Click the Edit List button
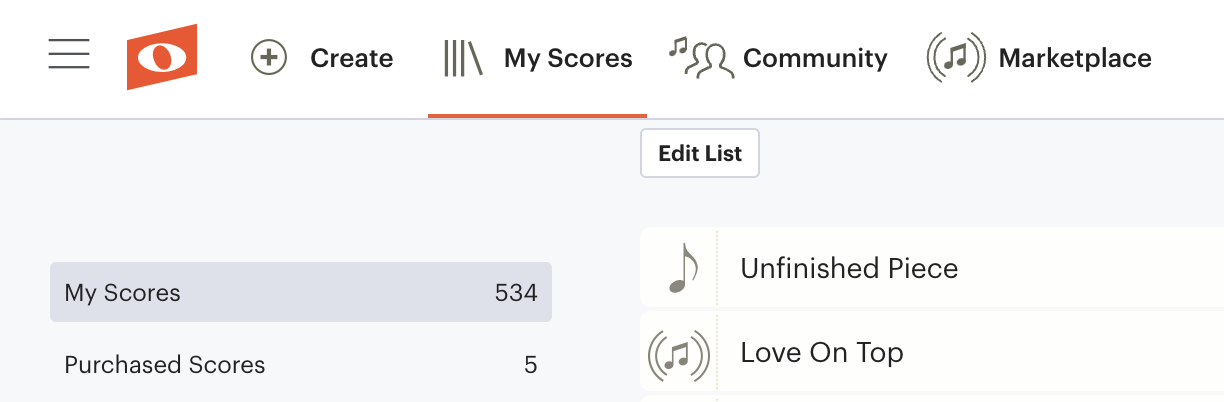 click(x=700, y=153)
